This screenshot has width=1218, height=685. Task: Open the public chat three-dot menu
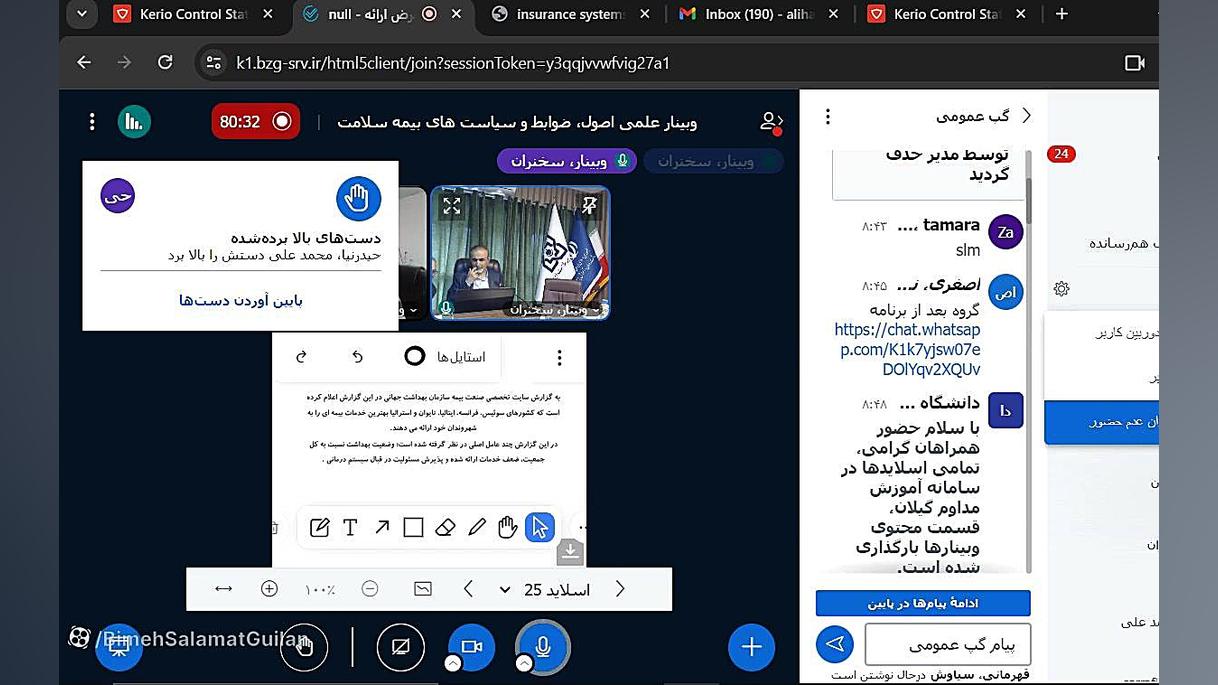[x=827, y=116]
